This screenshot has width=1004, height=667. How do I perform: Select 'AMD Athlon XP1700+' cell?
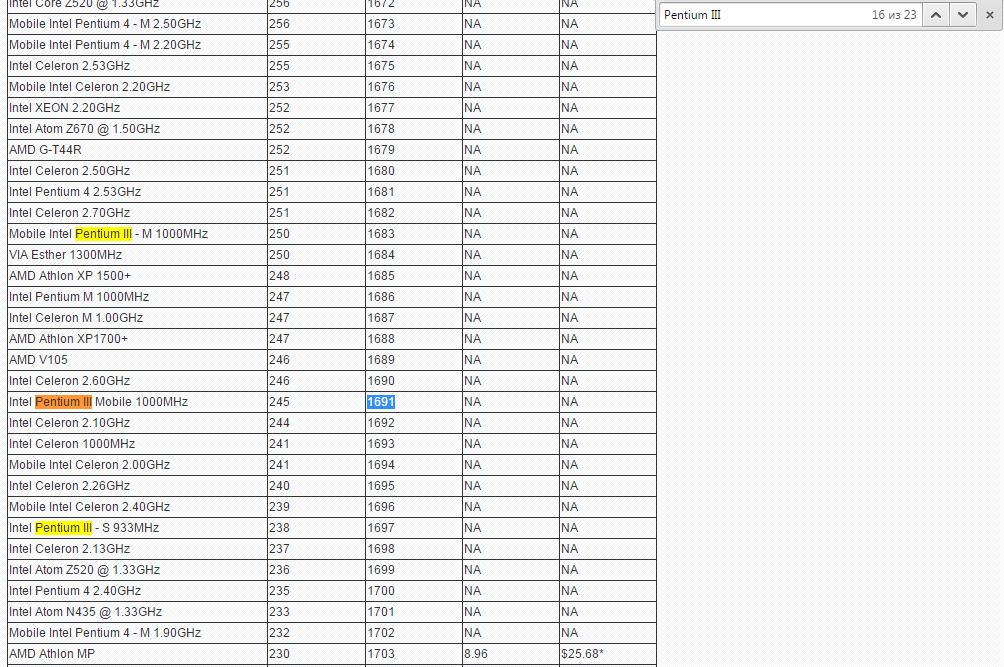(x=137, y=339)
